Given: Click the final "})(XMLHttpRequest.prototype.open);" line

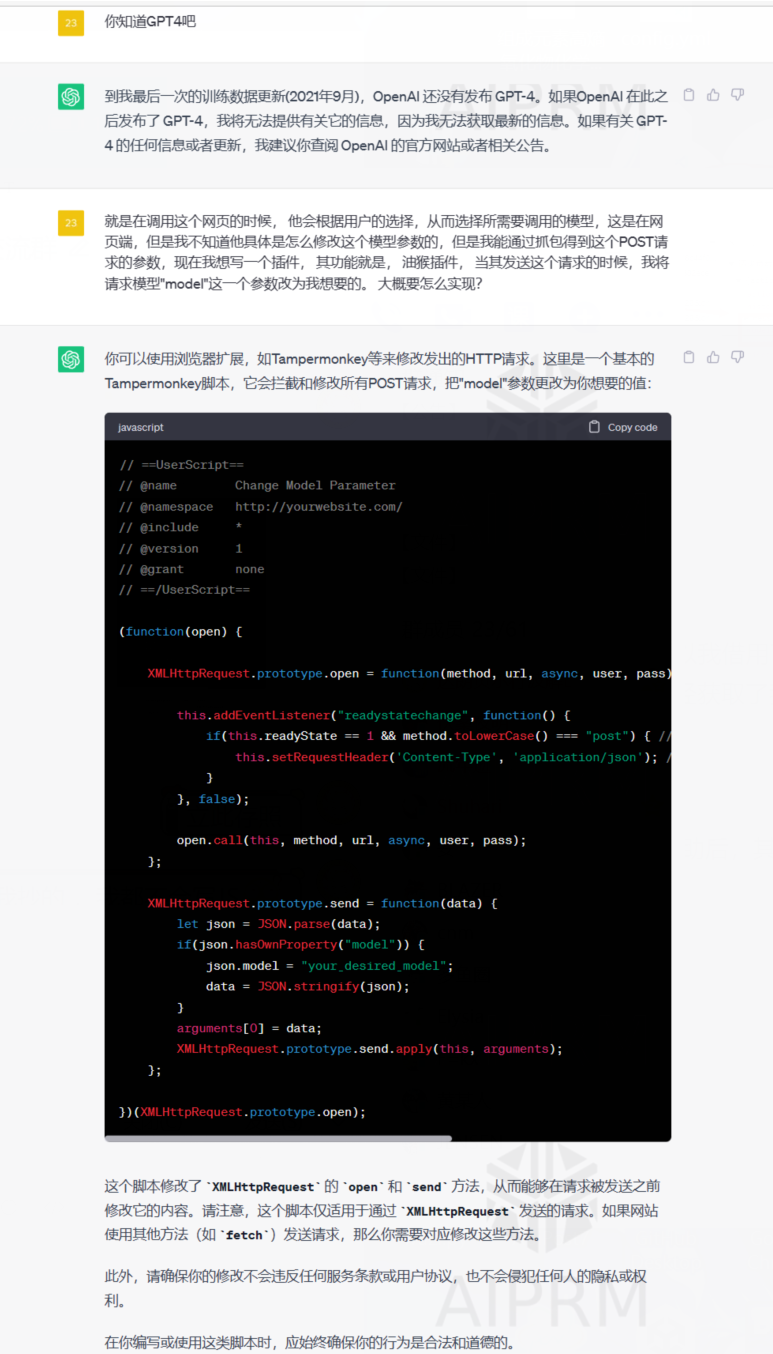Looking at the screenshot, I should point(242,1112).
